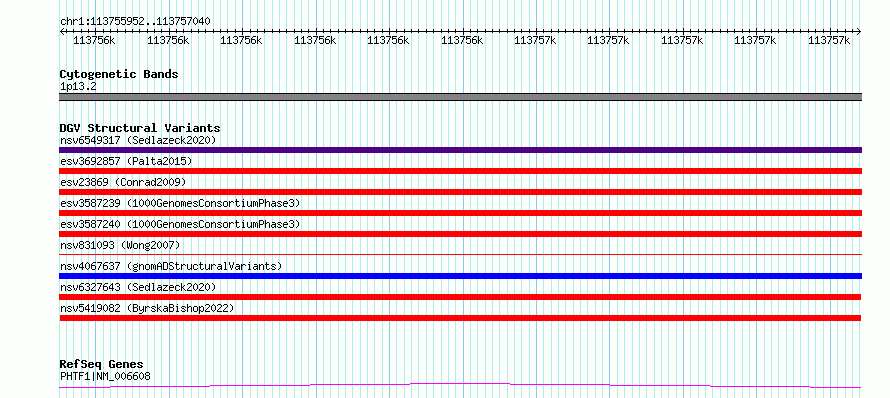Select the blue nsv4067637 variant bar
The width and height of the screenshot is (890, 398).
click(460, 276)
